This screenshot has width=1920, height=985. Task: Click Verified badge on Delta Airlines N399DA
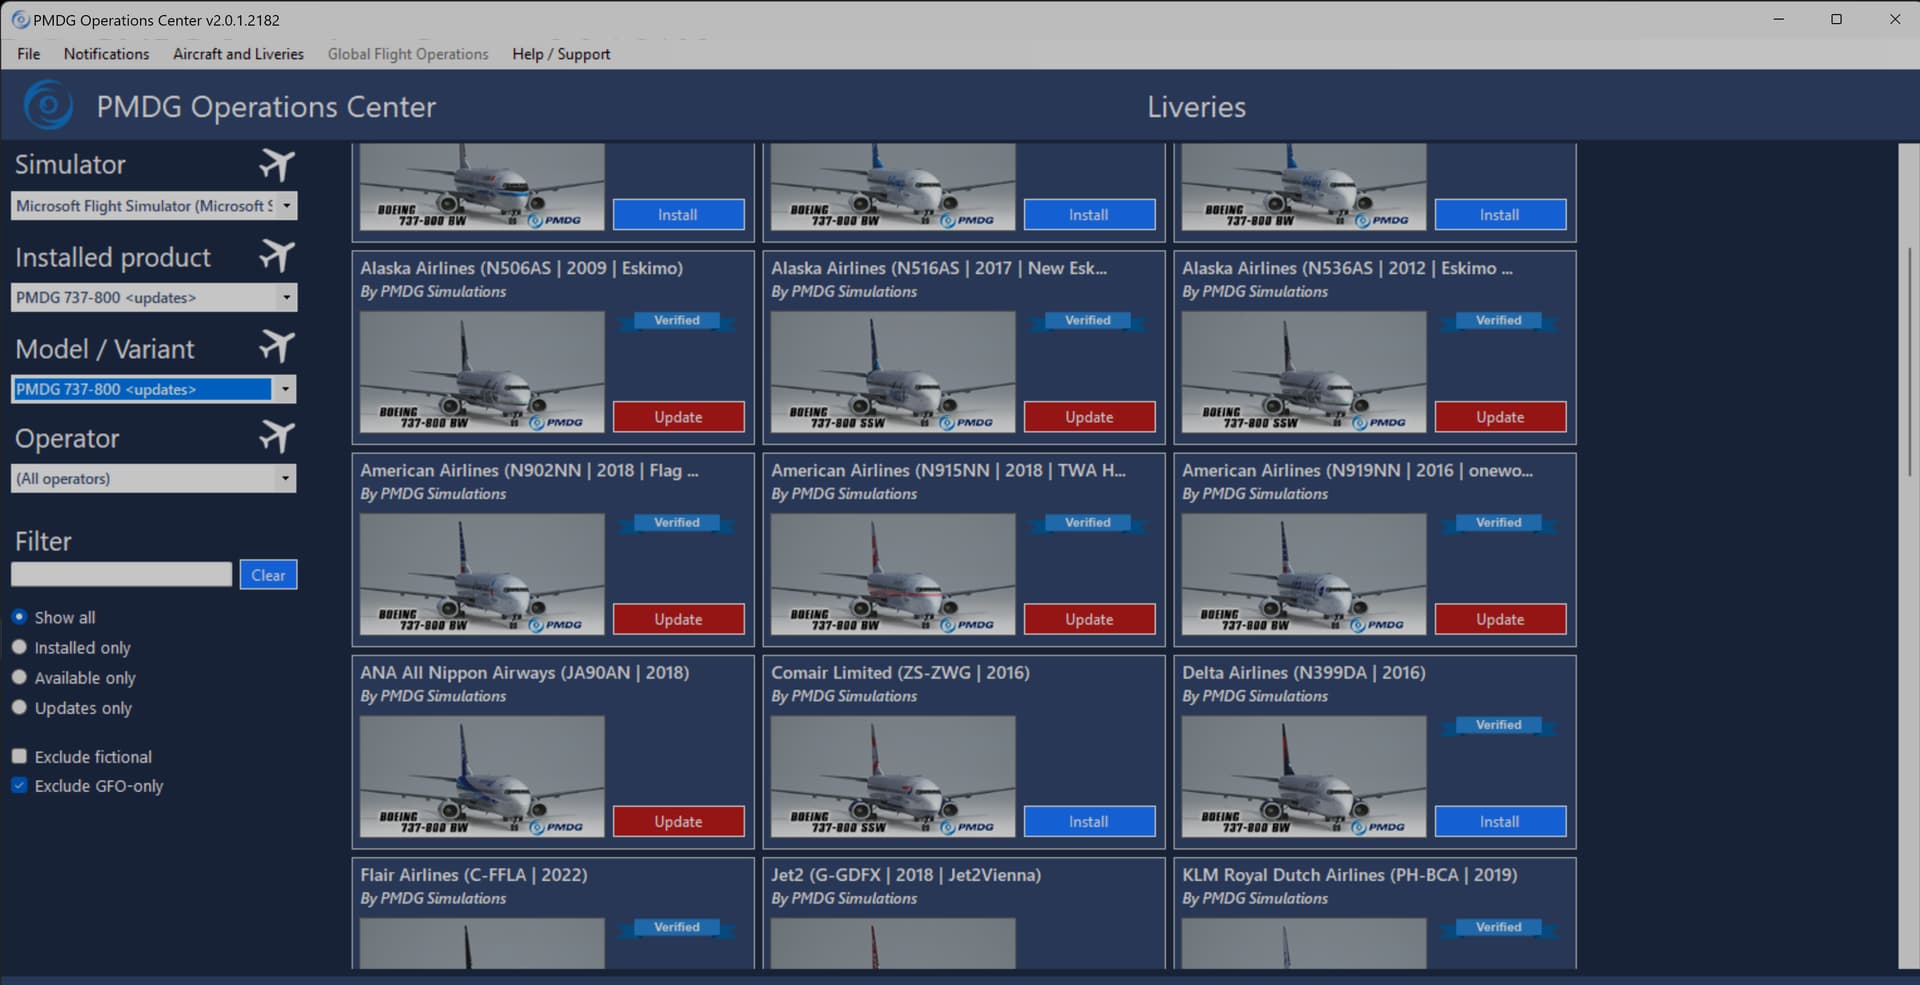(x=1498, y=725)
